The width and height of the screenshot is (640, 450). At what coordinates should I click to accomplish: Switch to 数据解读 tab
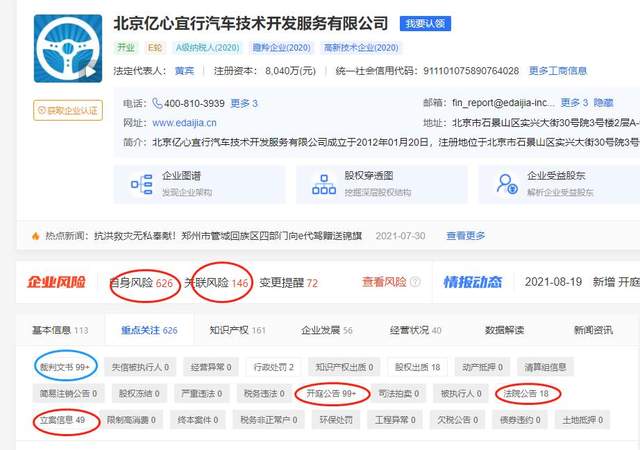pyautogui.click(x=504, y=330)
